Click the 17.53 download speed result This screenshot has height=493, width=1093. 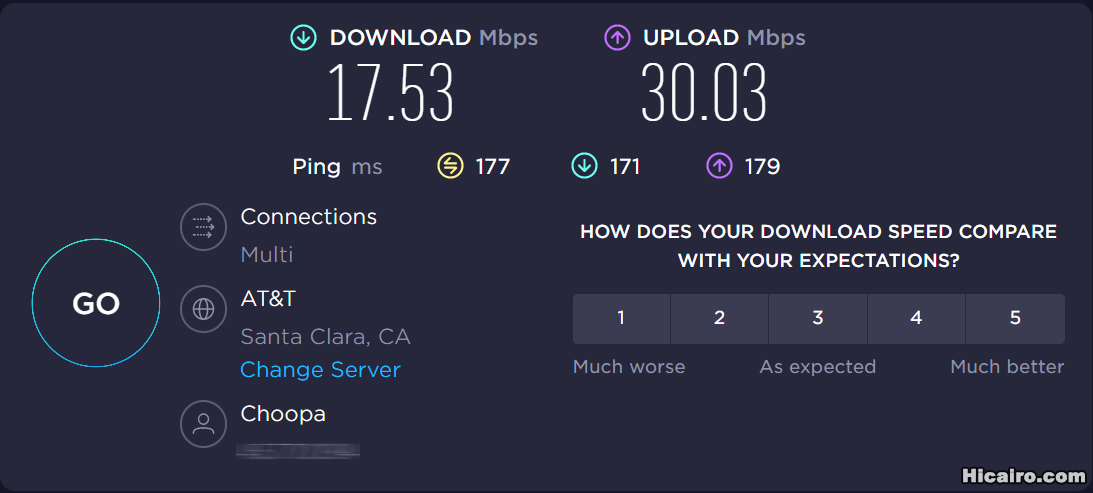click(x=390, y=92)
